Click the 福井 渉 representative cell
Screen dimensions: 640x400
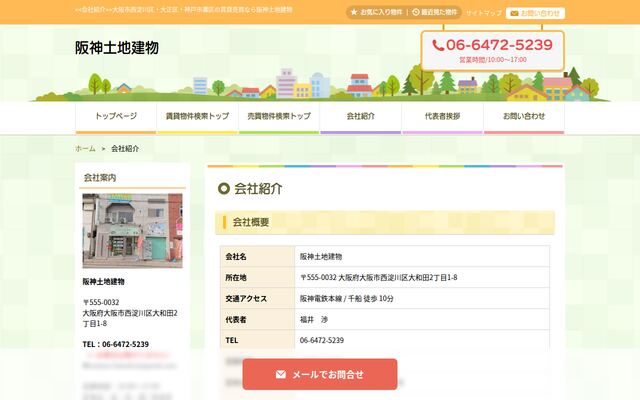422,320
